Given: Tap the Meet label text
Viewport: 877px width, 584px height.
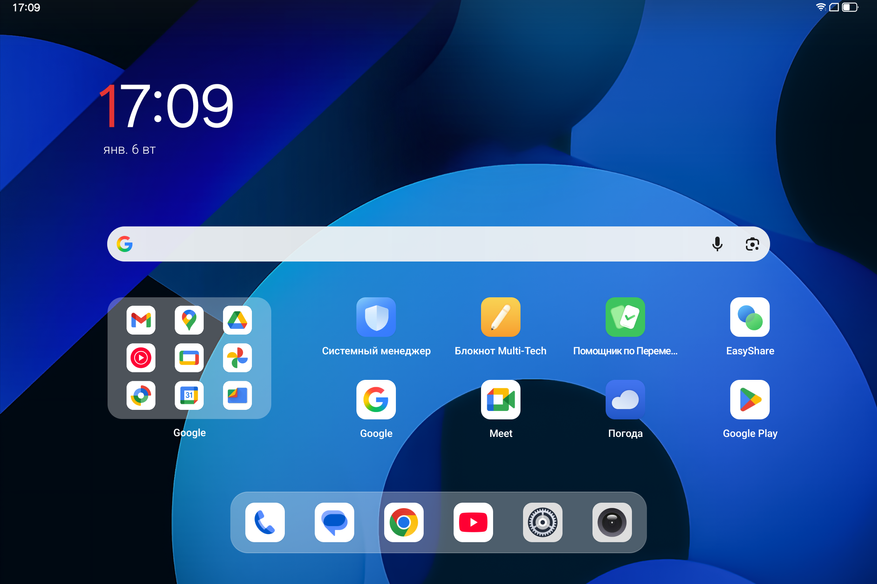Looking at the screenshot, I should (x=501, y=433).
